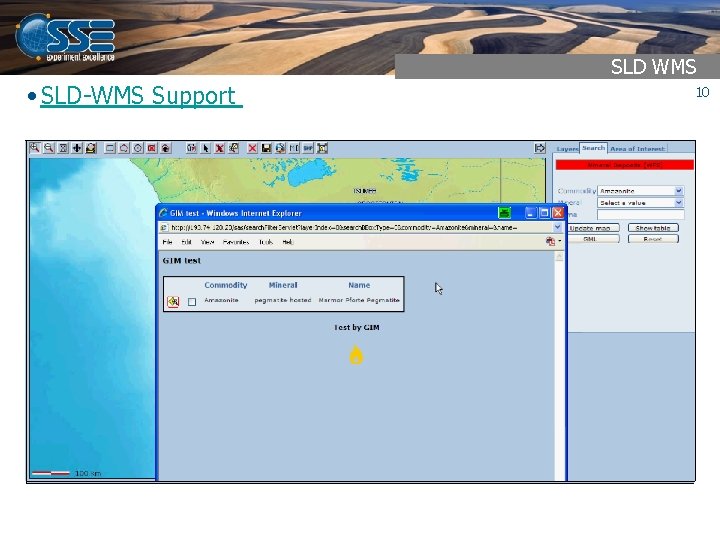Open the Commodity dropdown showing Amazonite
Viewport: 720px width, 540px height.
click(640, 191)
